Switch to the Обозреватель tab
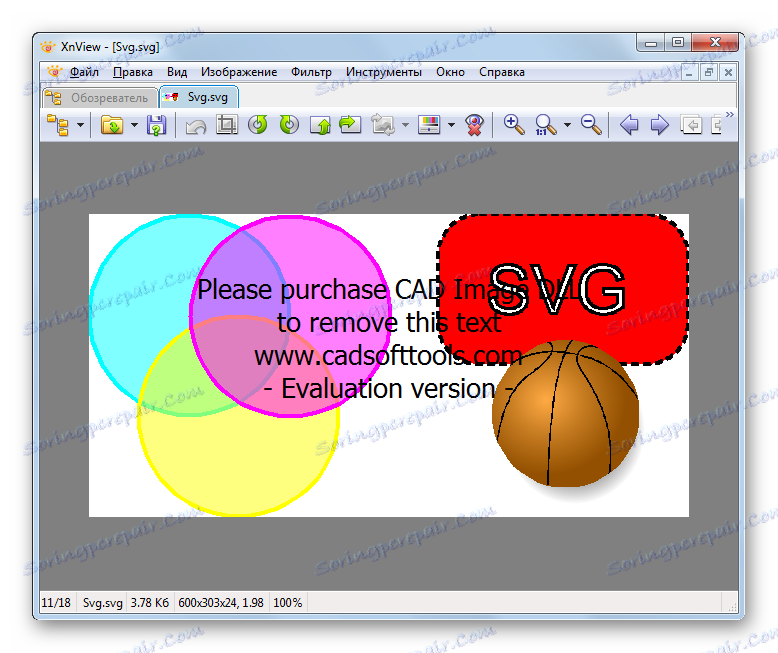The width and height of the screenshot is (778, 653). point(100,98)
